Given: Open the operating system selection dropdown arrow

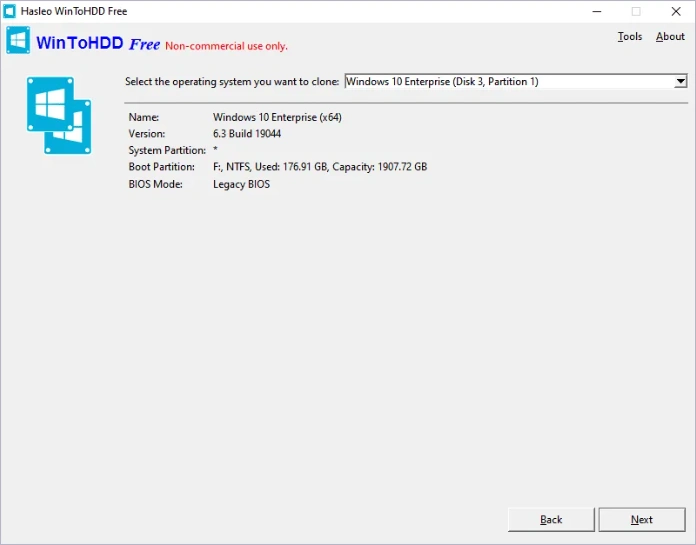Looking at the screenshot, I should (680, 81).
